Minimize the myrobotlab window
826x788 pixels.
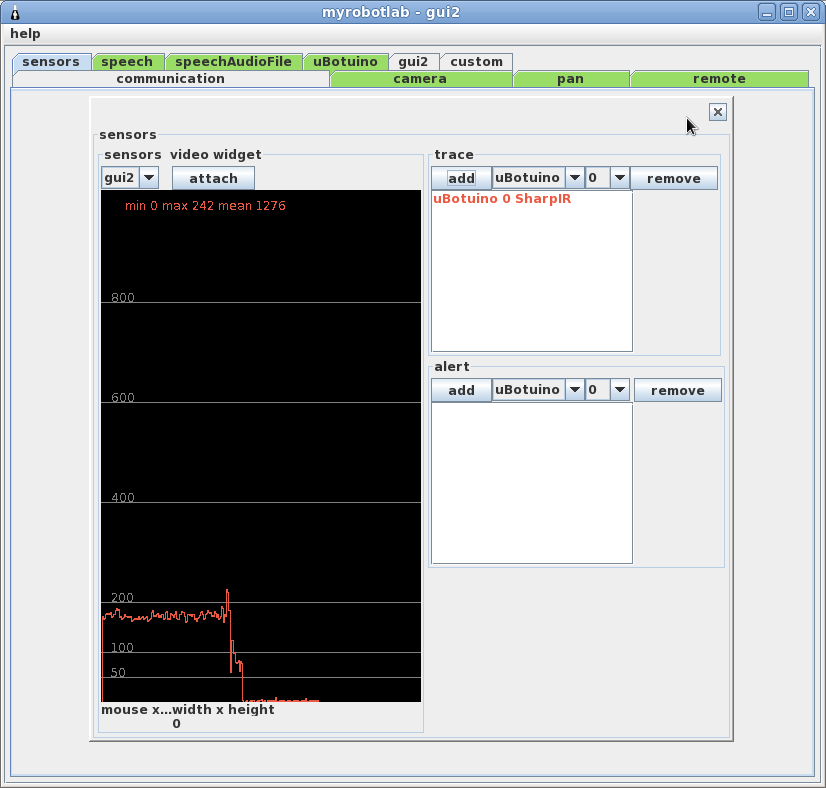(767, 12)
